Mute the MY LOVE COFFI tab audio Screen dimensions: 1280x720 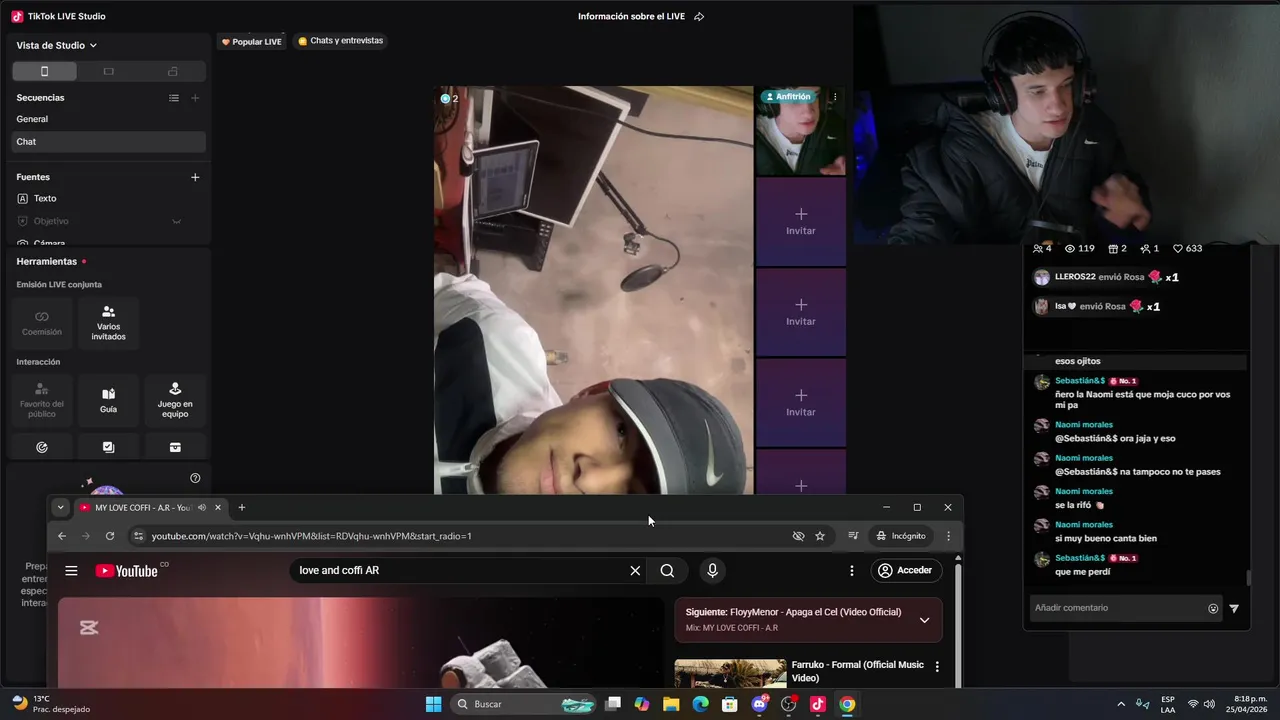click(202, 507)
